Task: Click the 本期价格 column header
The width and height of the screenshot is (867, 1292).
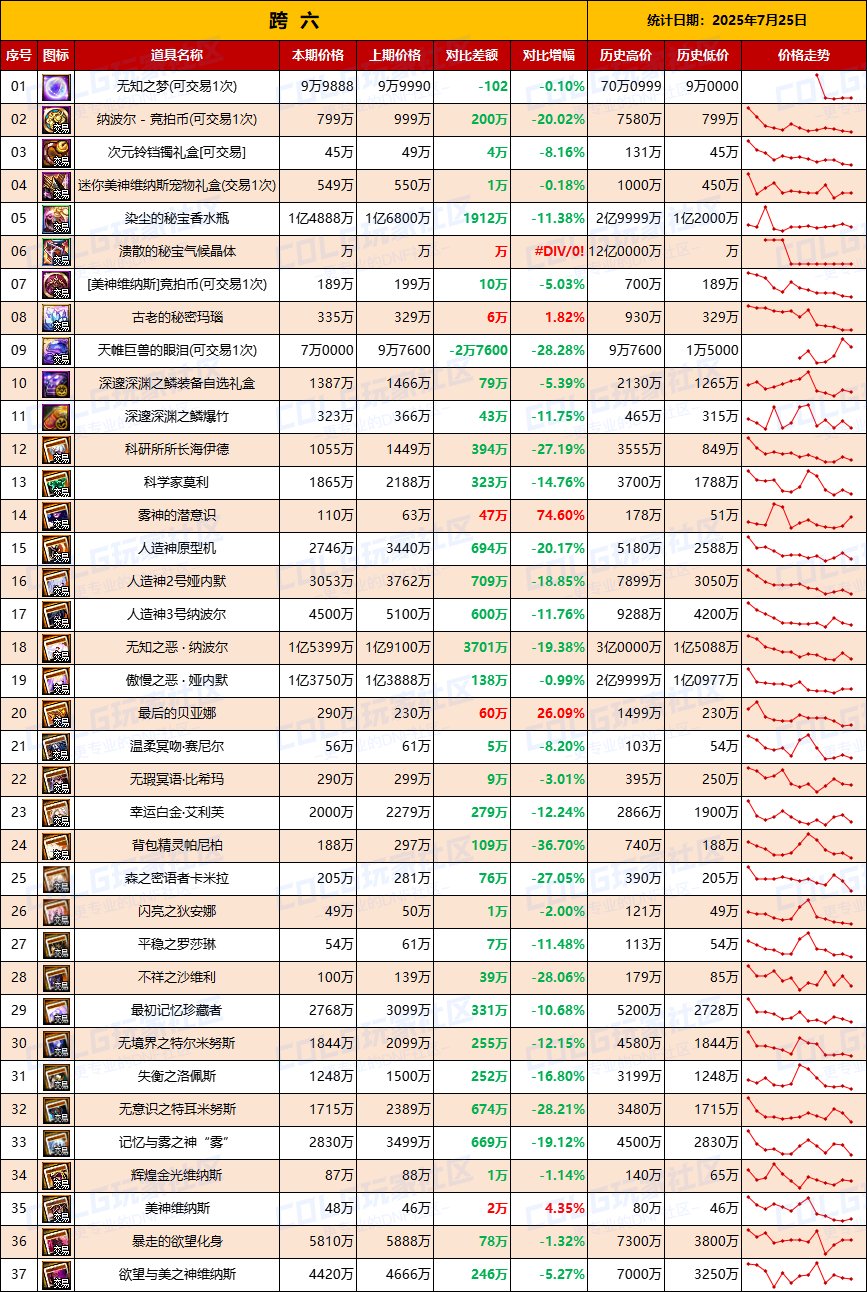Action: point(318,55)
